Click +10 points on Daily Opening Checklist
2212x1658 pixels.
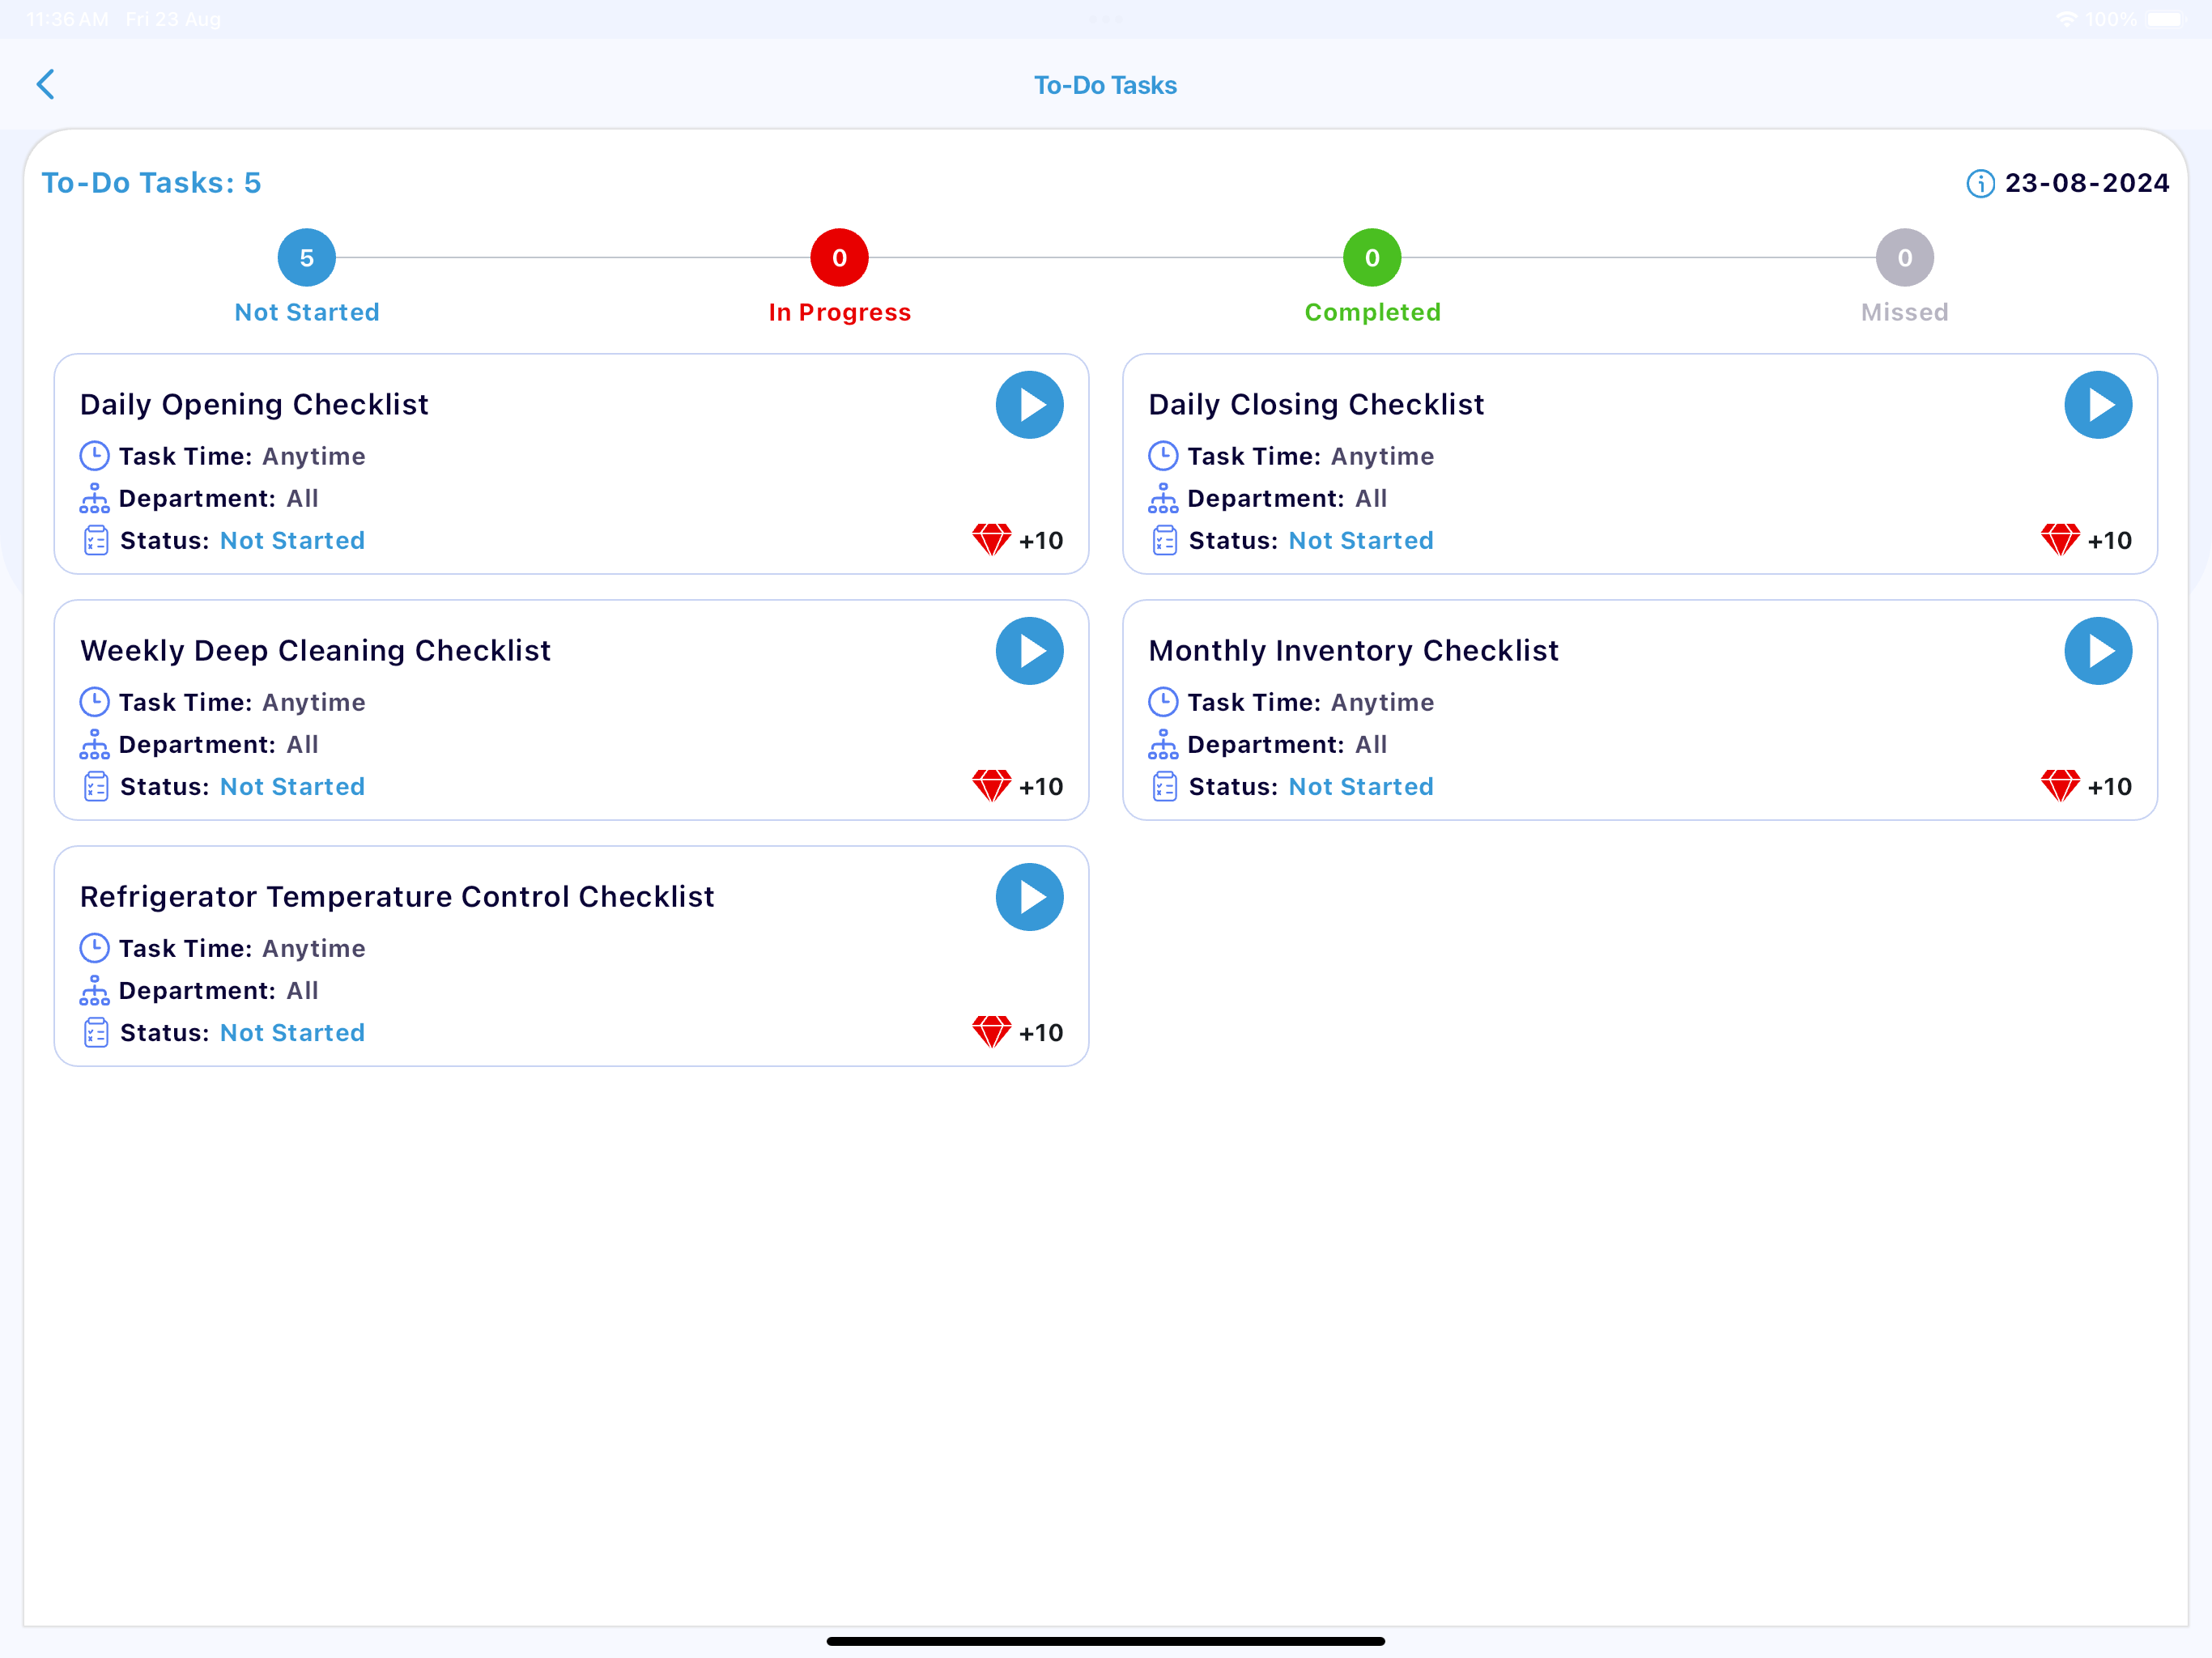pyautogui.click(x=1040, y=541)
